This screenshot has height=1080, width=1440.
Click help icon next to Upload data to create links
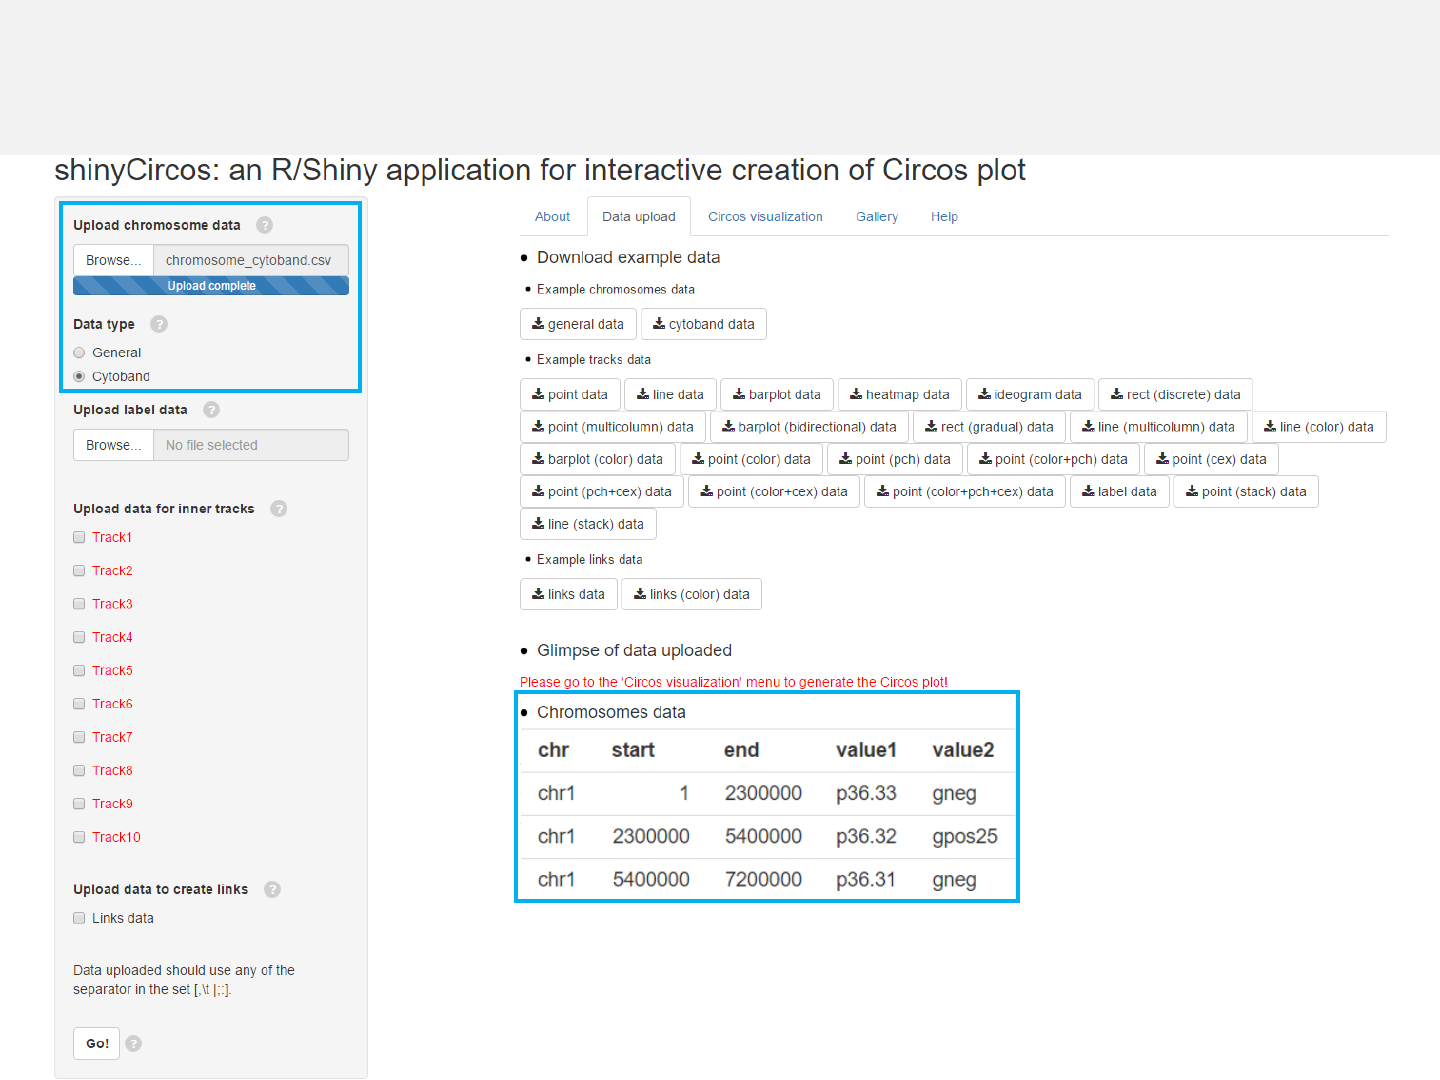(x=272, y=889)
